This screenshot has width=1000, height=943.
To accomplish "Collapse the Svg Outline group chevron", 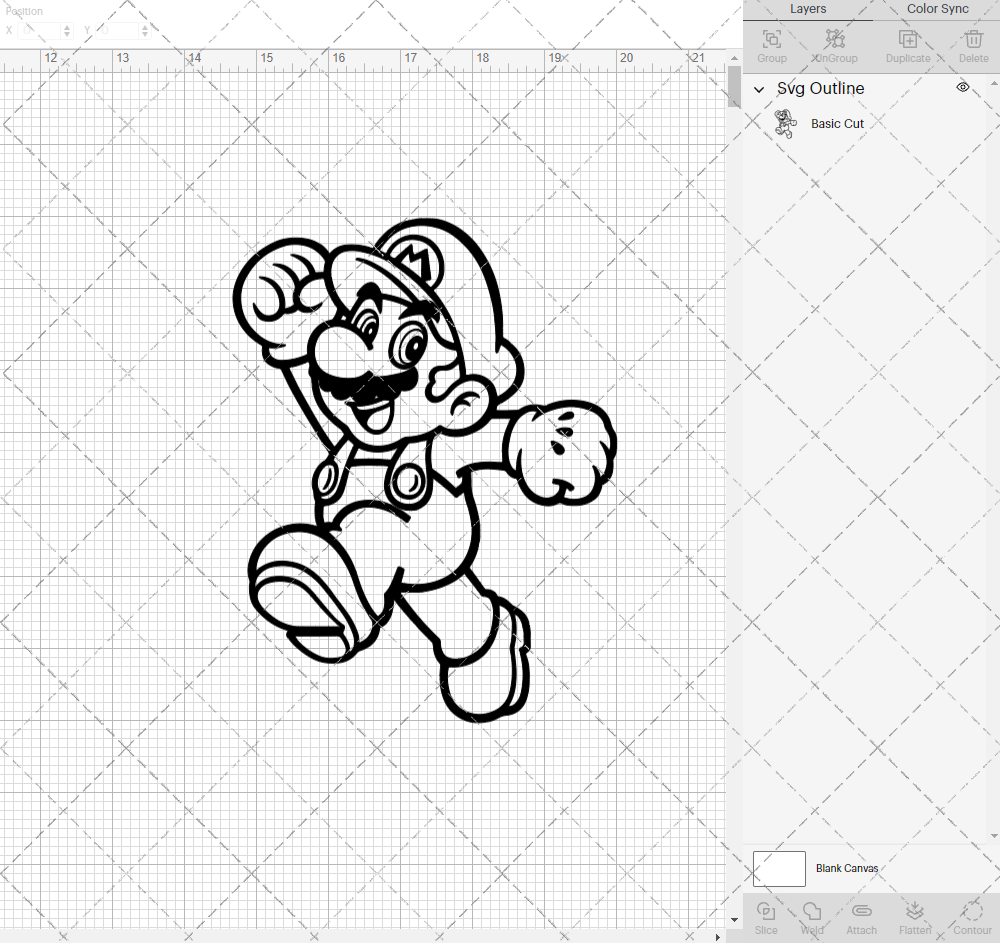I will (x=759, y=89).
